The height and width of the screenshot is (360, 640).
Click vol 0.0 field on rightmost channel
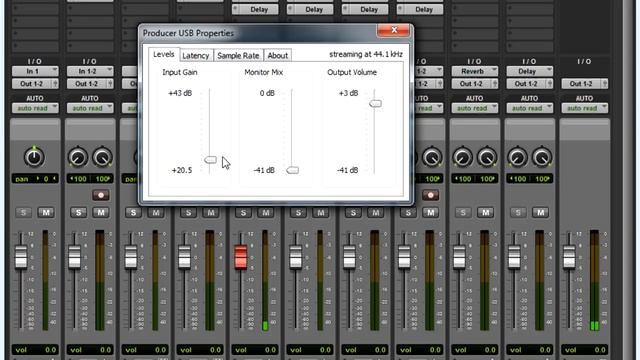(584, 350)
